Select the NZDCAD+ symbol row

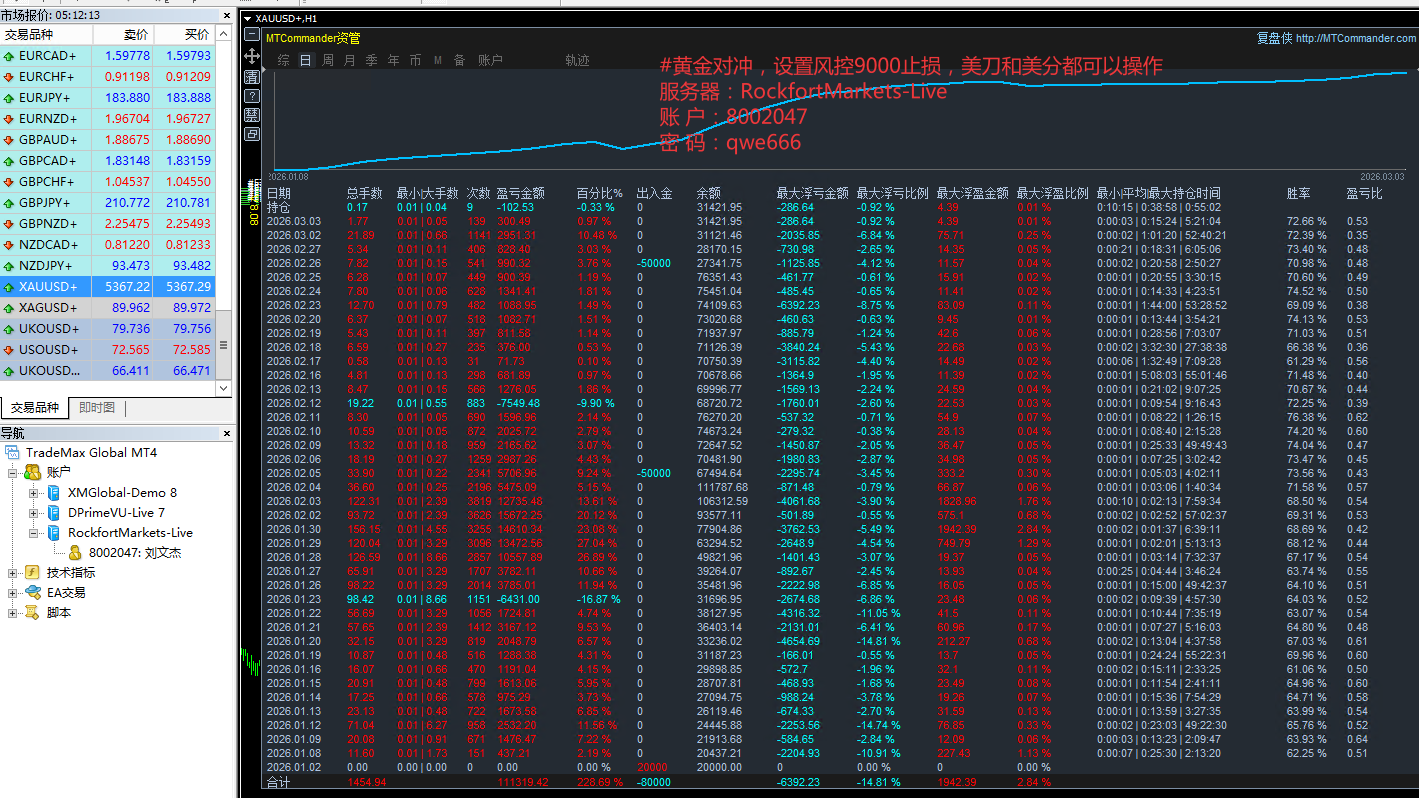108,245
